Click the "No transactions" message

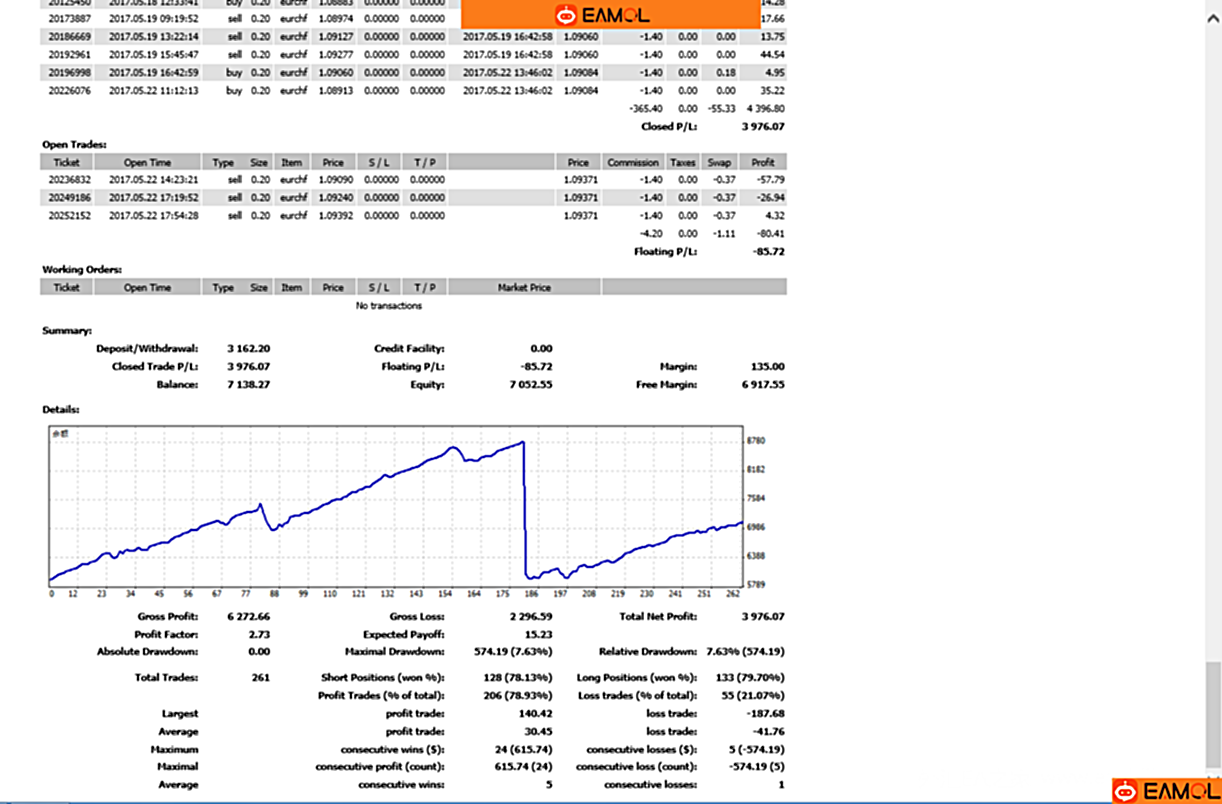pos(389,306)
